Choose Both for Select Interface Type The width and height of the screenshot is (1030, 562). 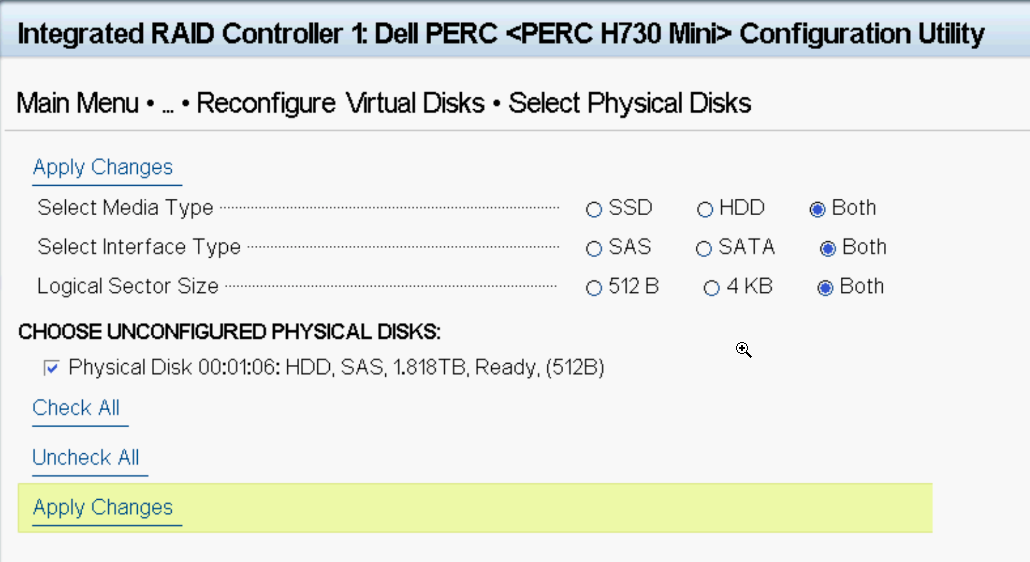click(828, 249)
